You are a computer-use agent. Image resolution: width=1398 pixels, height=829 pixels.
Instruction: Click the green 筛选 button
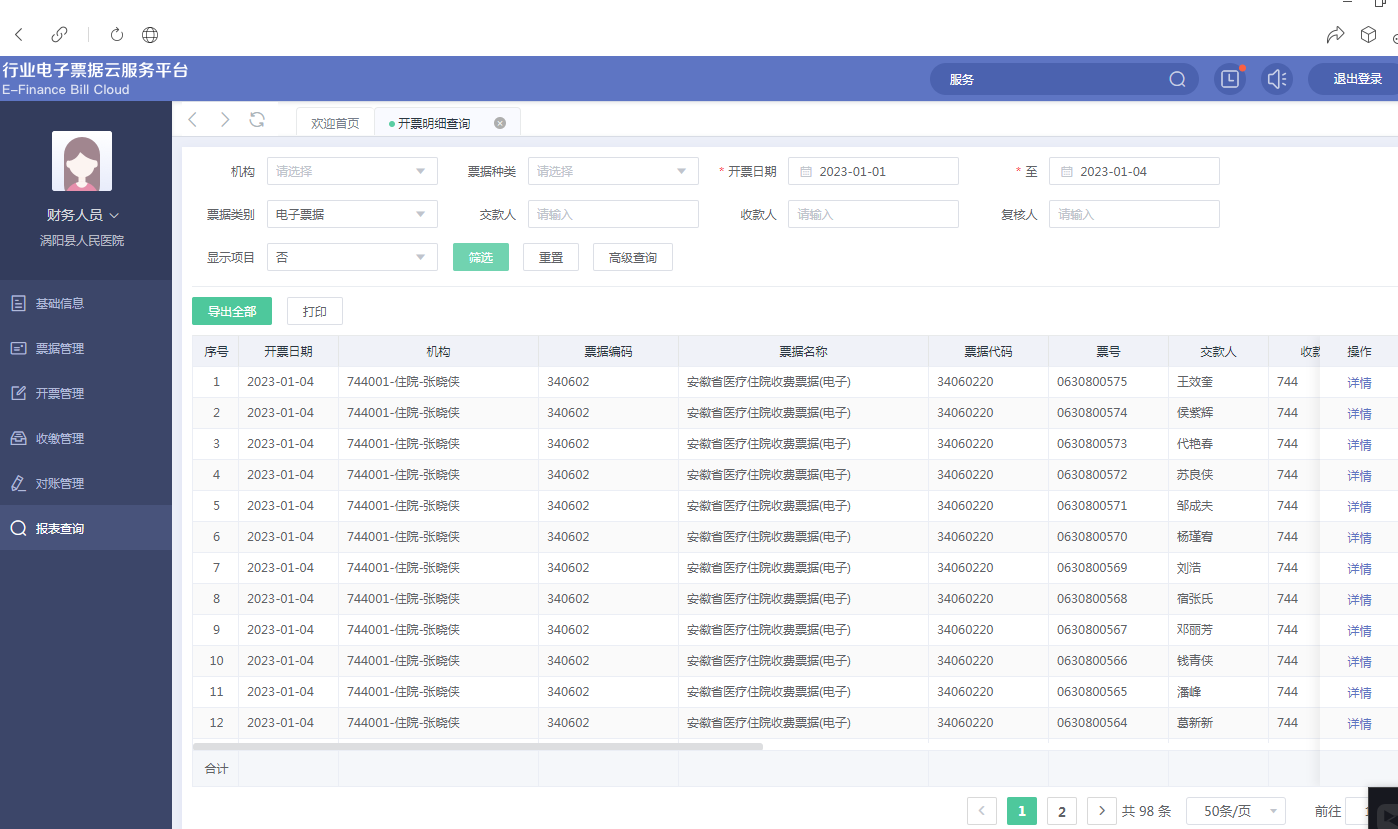click(481, 257)
